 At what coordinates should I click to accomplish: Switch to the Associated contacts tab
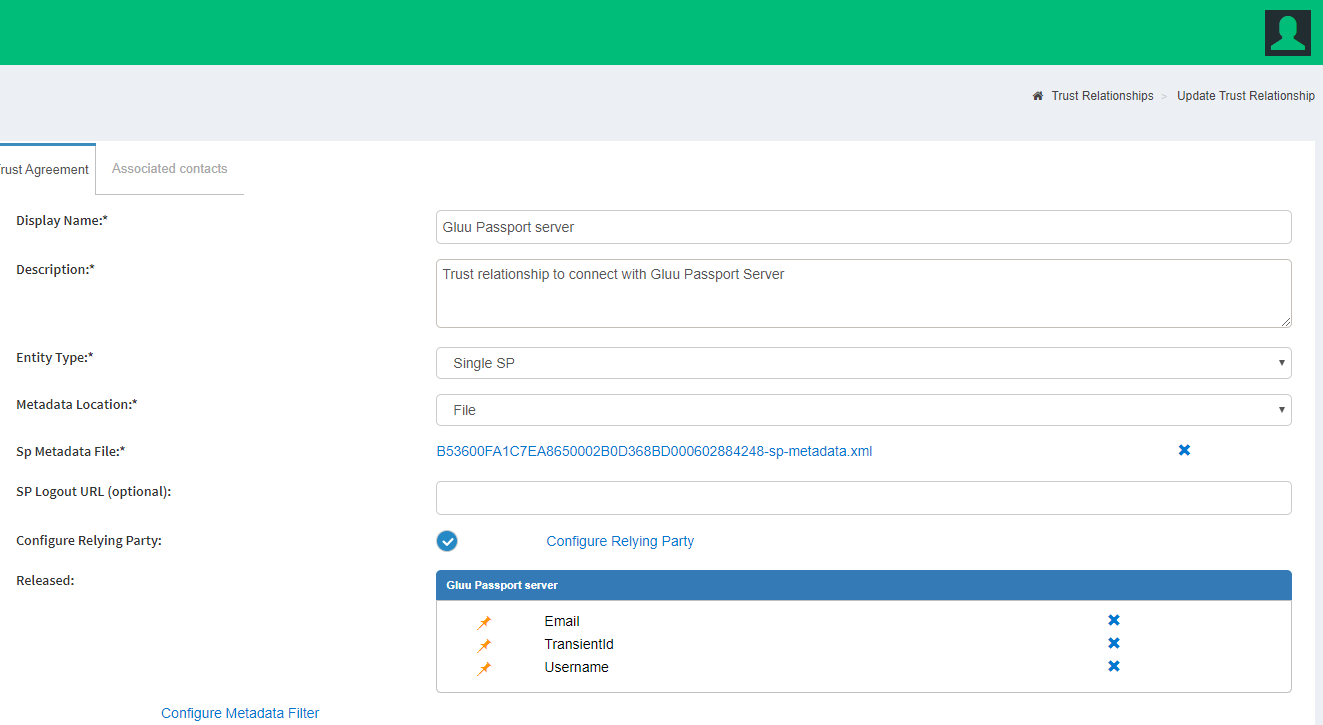pos(169,169)
